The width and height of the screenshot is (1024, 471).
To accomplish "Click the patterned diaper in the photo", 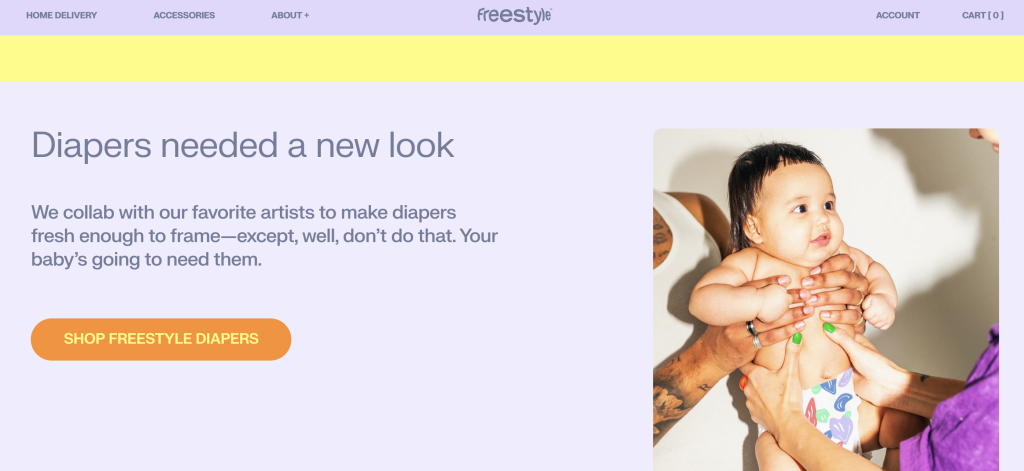I will 830,410.
